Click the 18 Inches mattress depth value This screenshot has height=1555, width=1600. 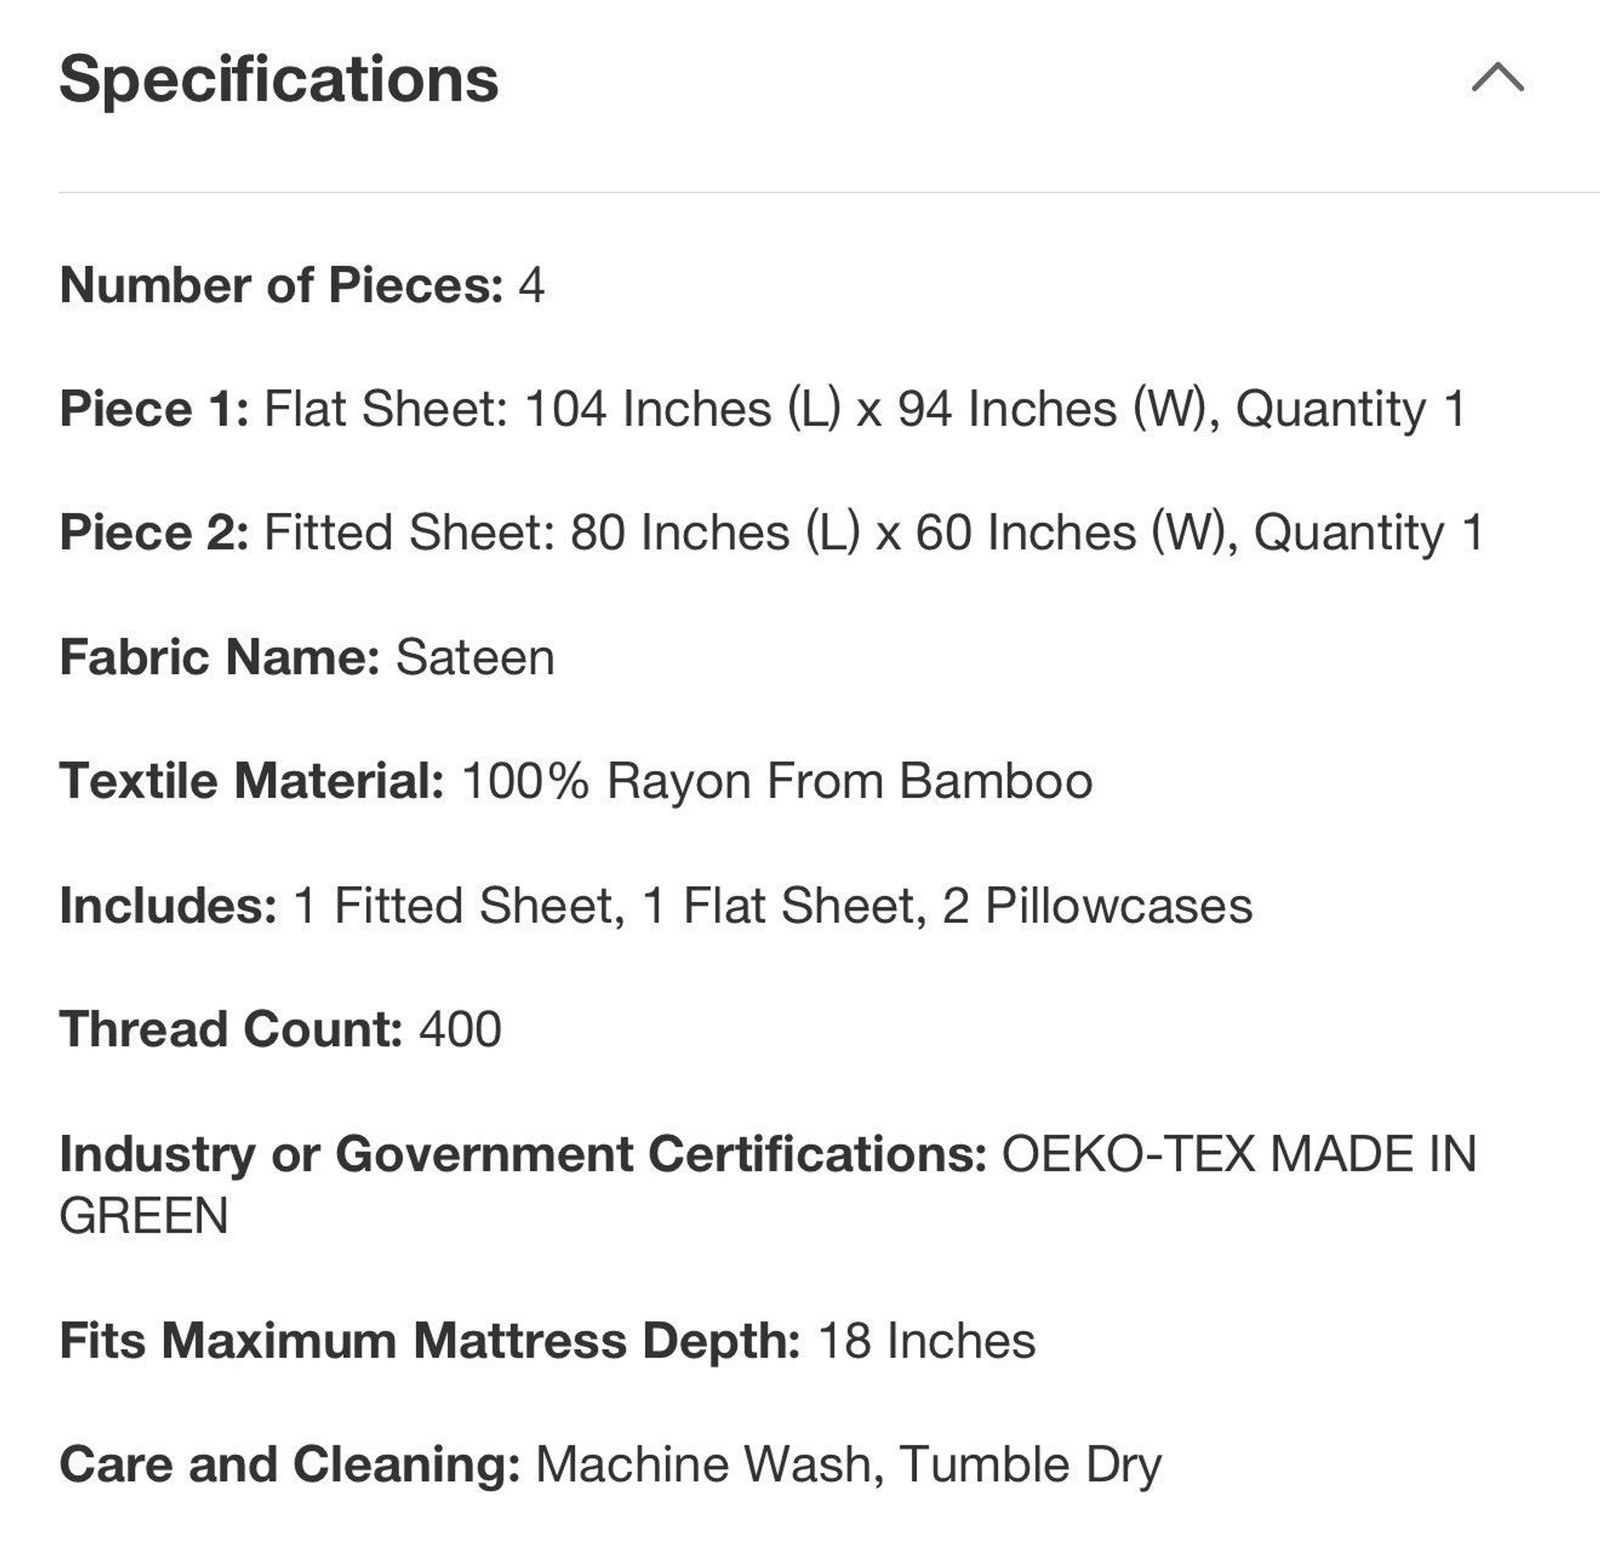[x=927, y=1340]
